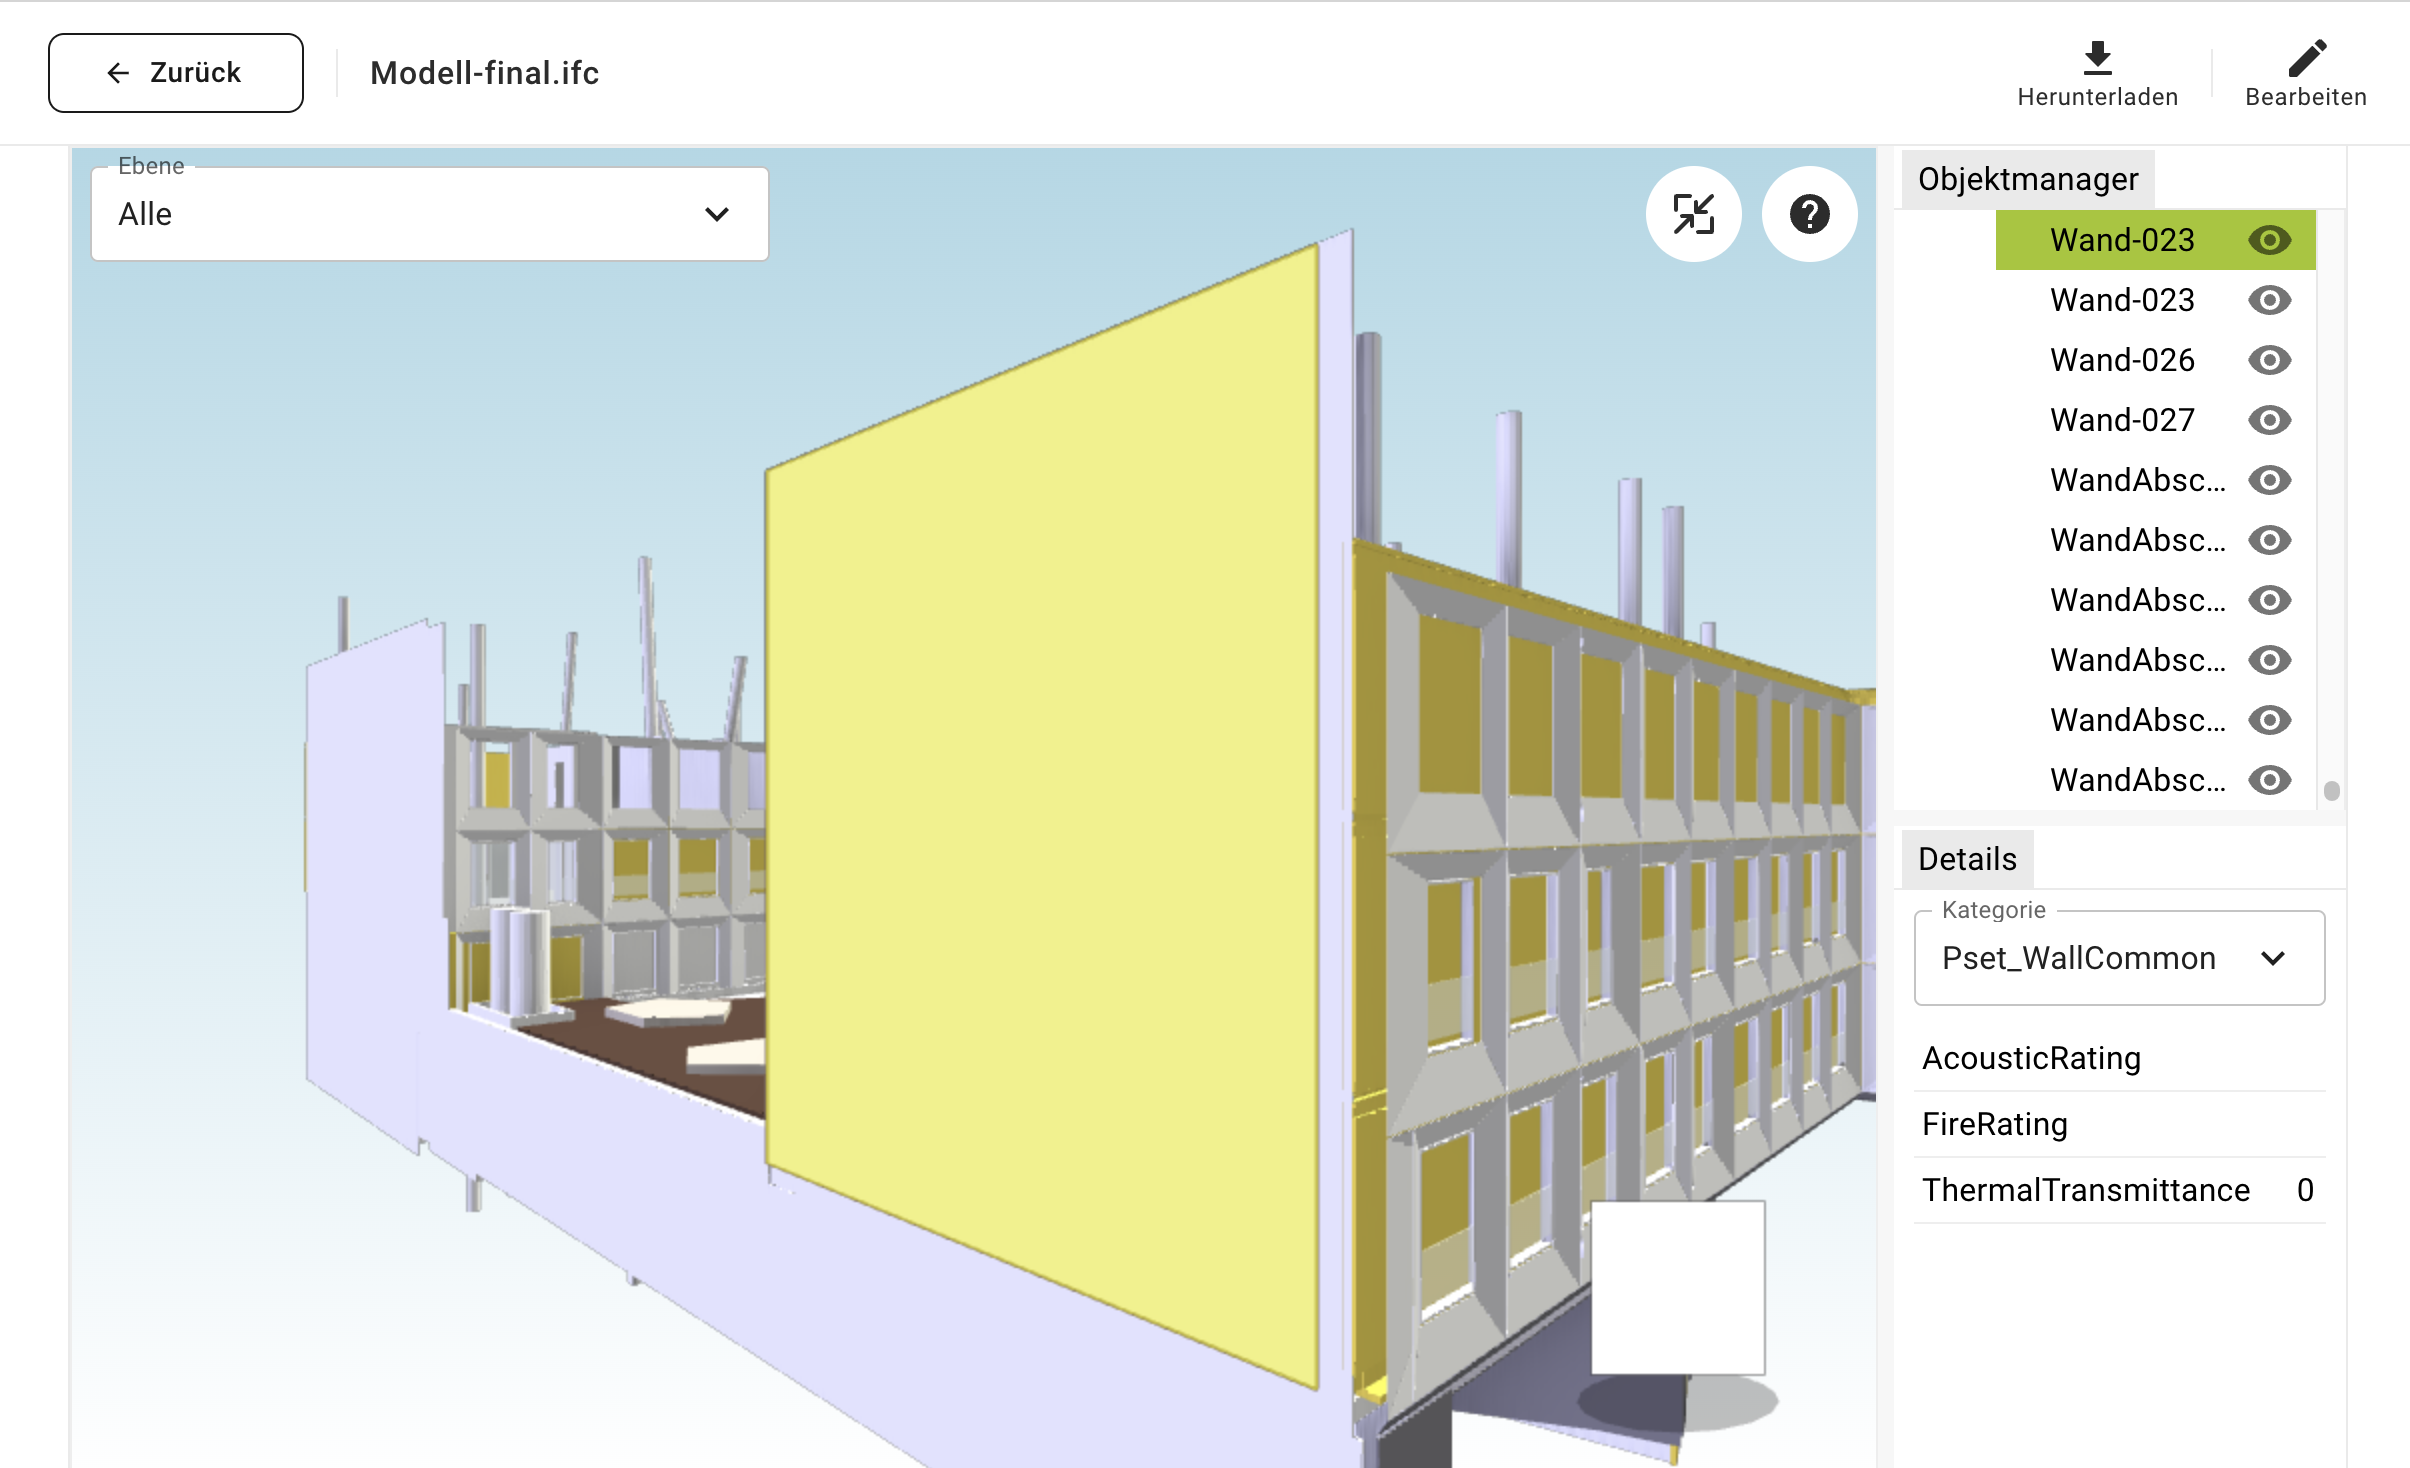Toggle the eye of the first WandAbsc... item
Screen dimensions: 2410x1468
pos(2269,480)
